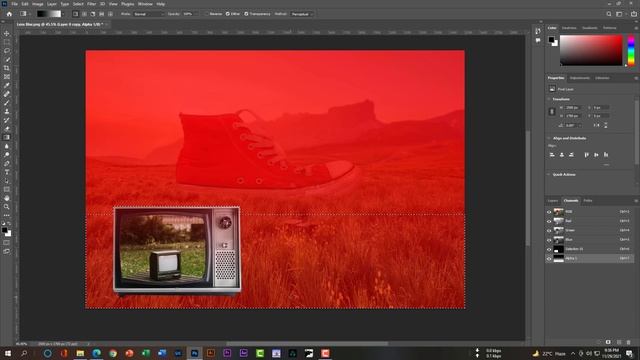
Task: Delete current channel with trash icon
Action: [628, 342]
